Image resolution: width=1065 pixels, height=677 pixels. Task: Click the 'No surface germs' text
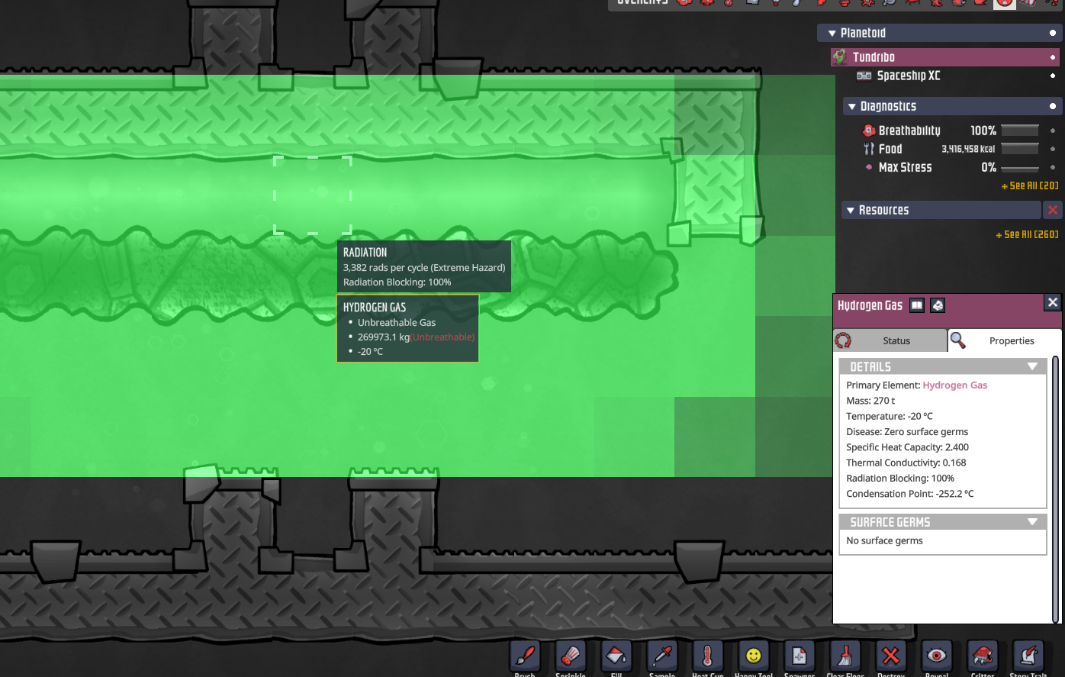(x=884, y=541)
